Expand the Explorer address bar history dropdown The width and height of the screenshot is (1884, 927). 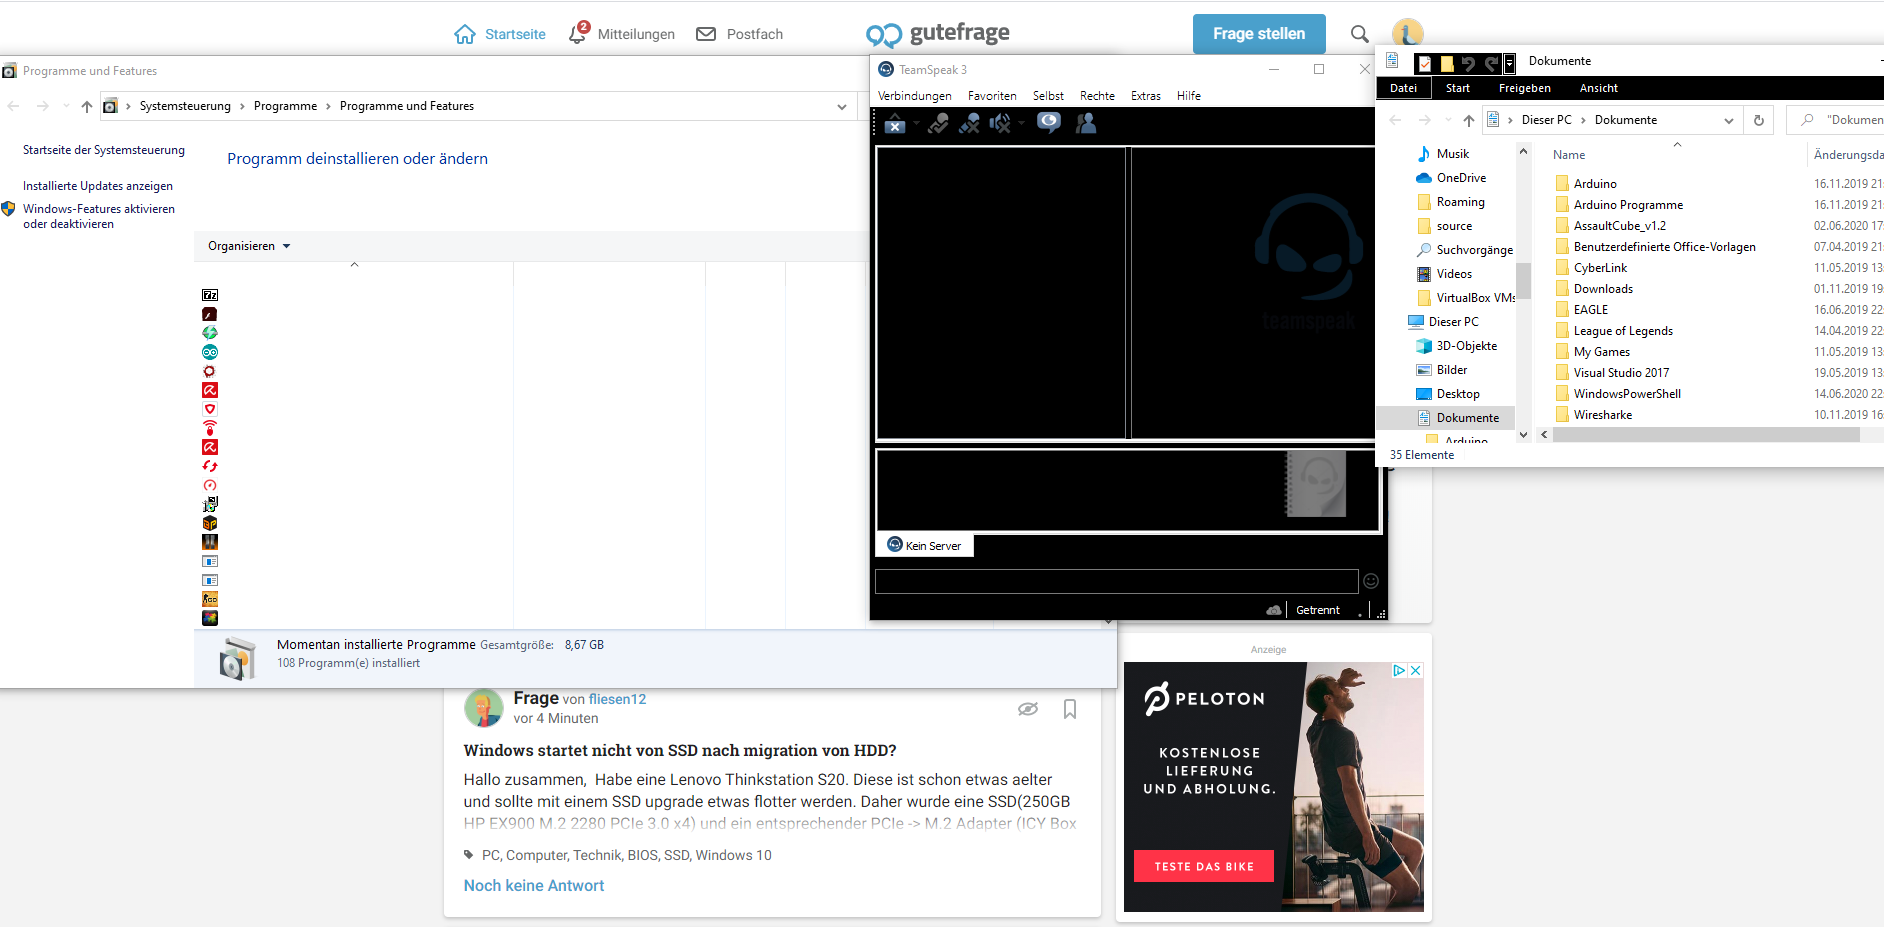[x=1728, y=120]
